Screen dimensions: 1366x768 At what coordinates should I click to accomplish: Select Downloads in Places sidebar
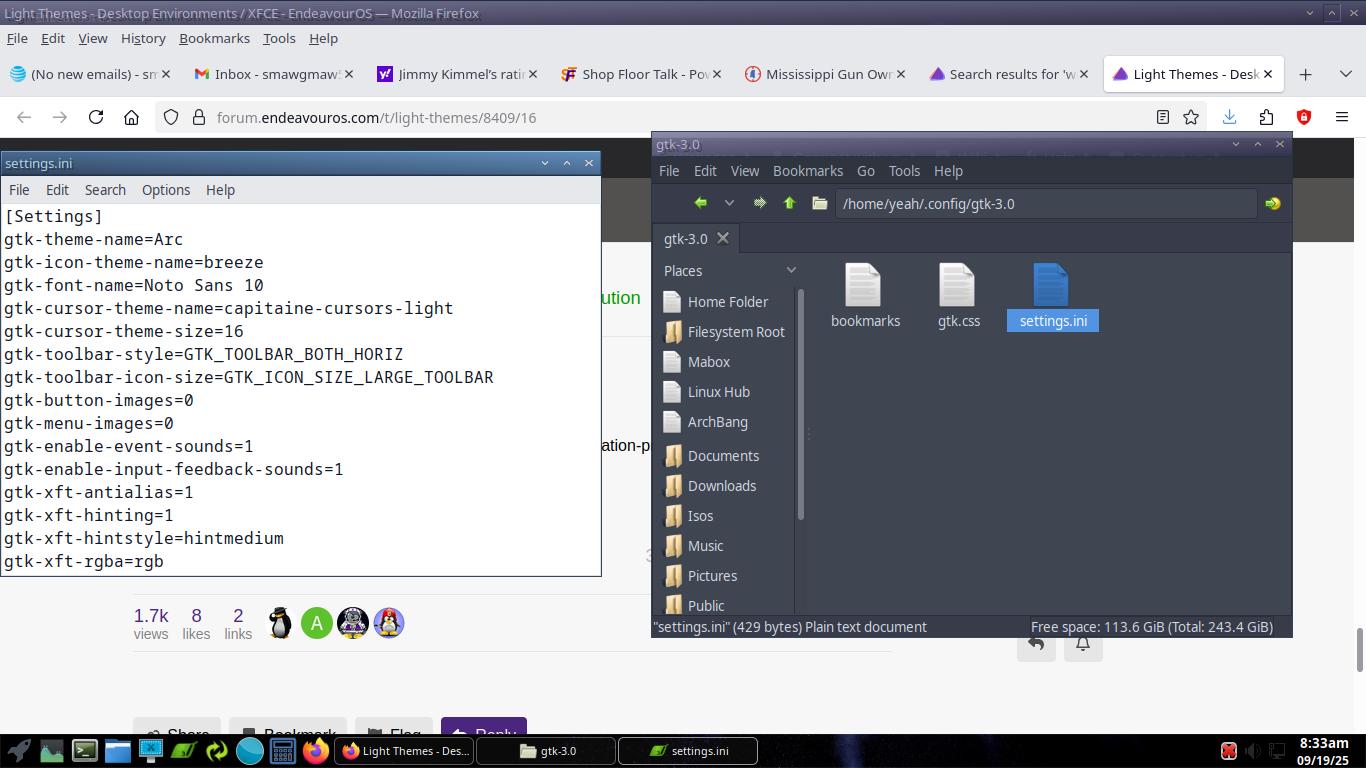pyautogui.click(x=721, y=486)
